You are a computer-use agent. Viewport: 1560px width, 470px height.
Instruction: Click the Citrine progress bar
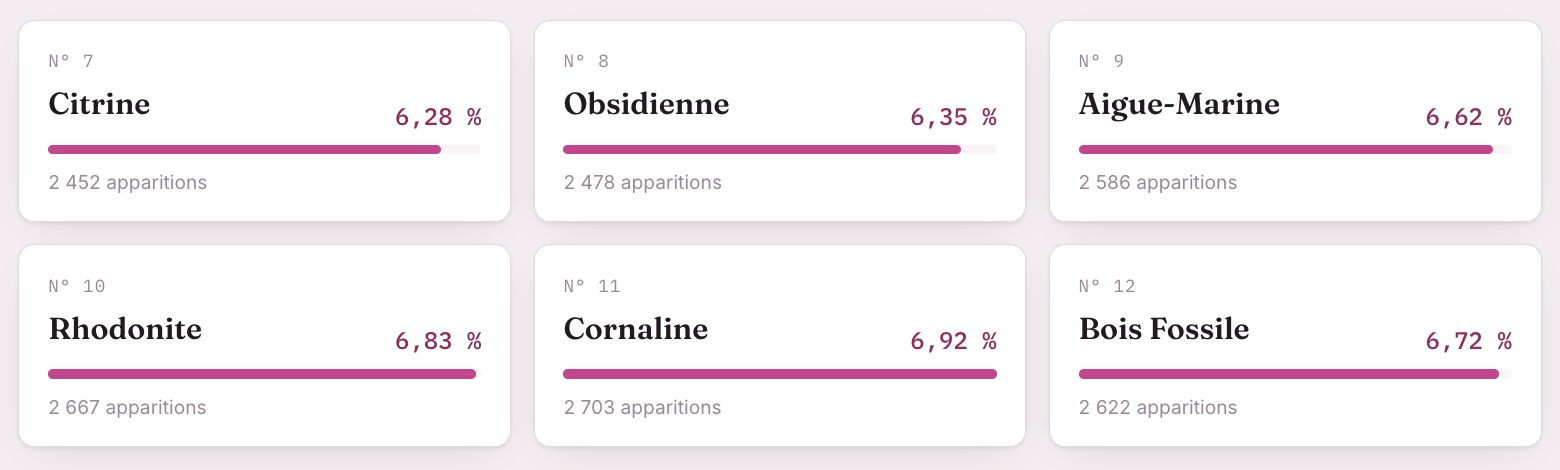tap(264, 150)
